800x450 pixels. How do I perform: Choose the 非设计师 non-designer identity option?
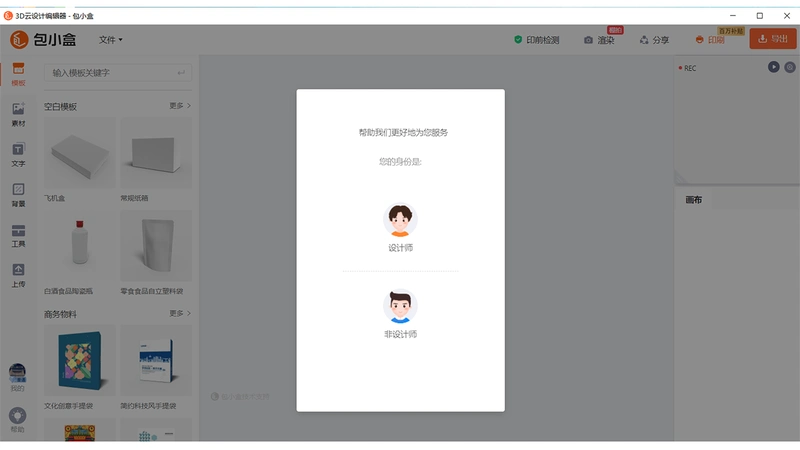point(400,314)
